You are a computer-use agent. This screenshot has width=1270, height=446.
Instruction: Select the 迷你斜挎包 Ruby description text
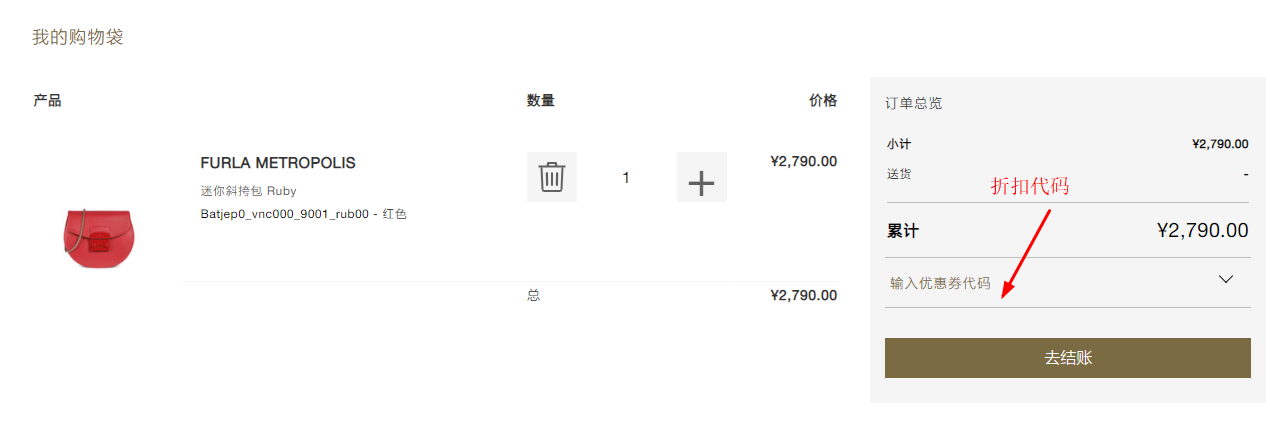(x=248, y=190)
